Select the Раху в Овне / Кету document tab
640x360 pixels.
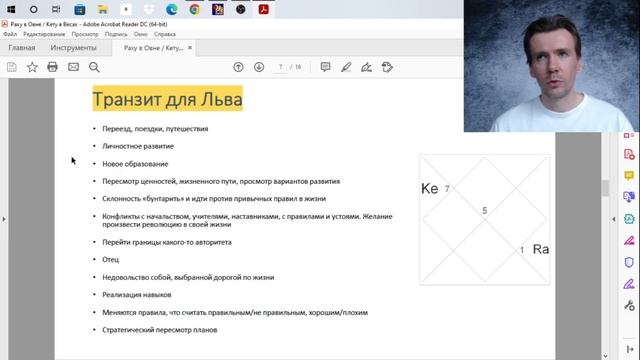pyautogui.click(x=153, y=48)
